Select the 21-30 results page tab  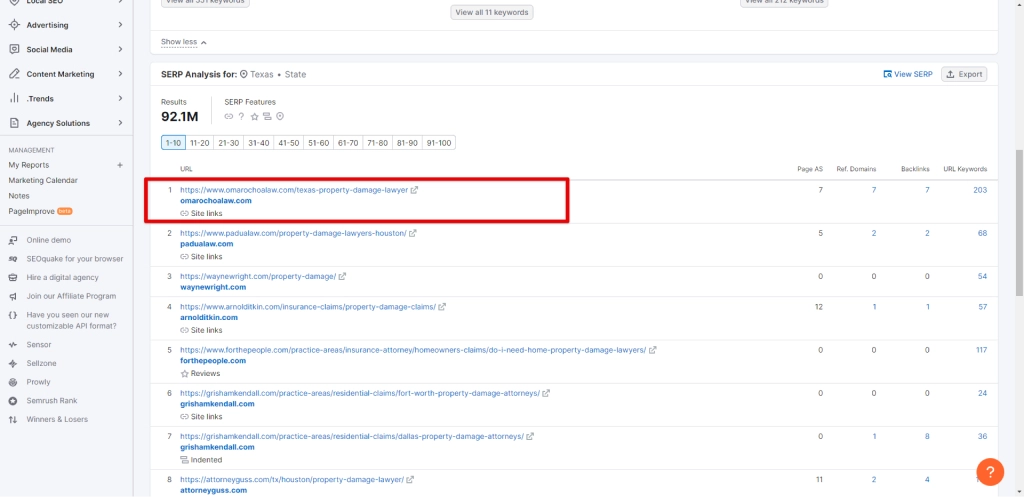(x=229, y=143)
